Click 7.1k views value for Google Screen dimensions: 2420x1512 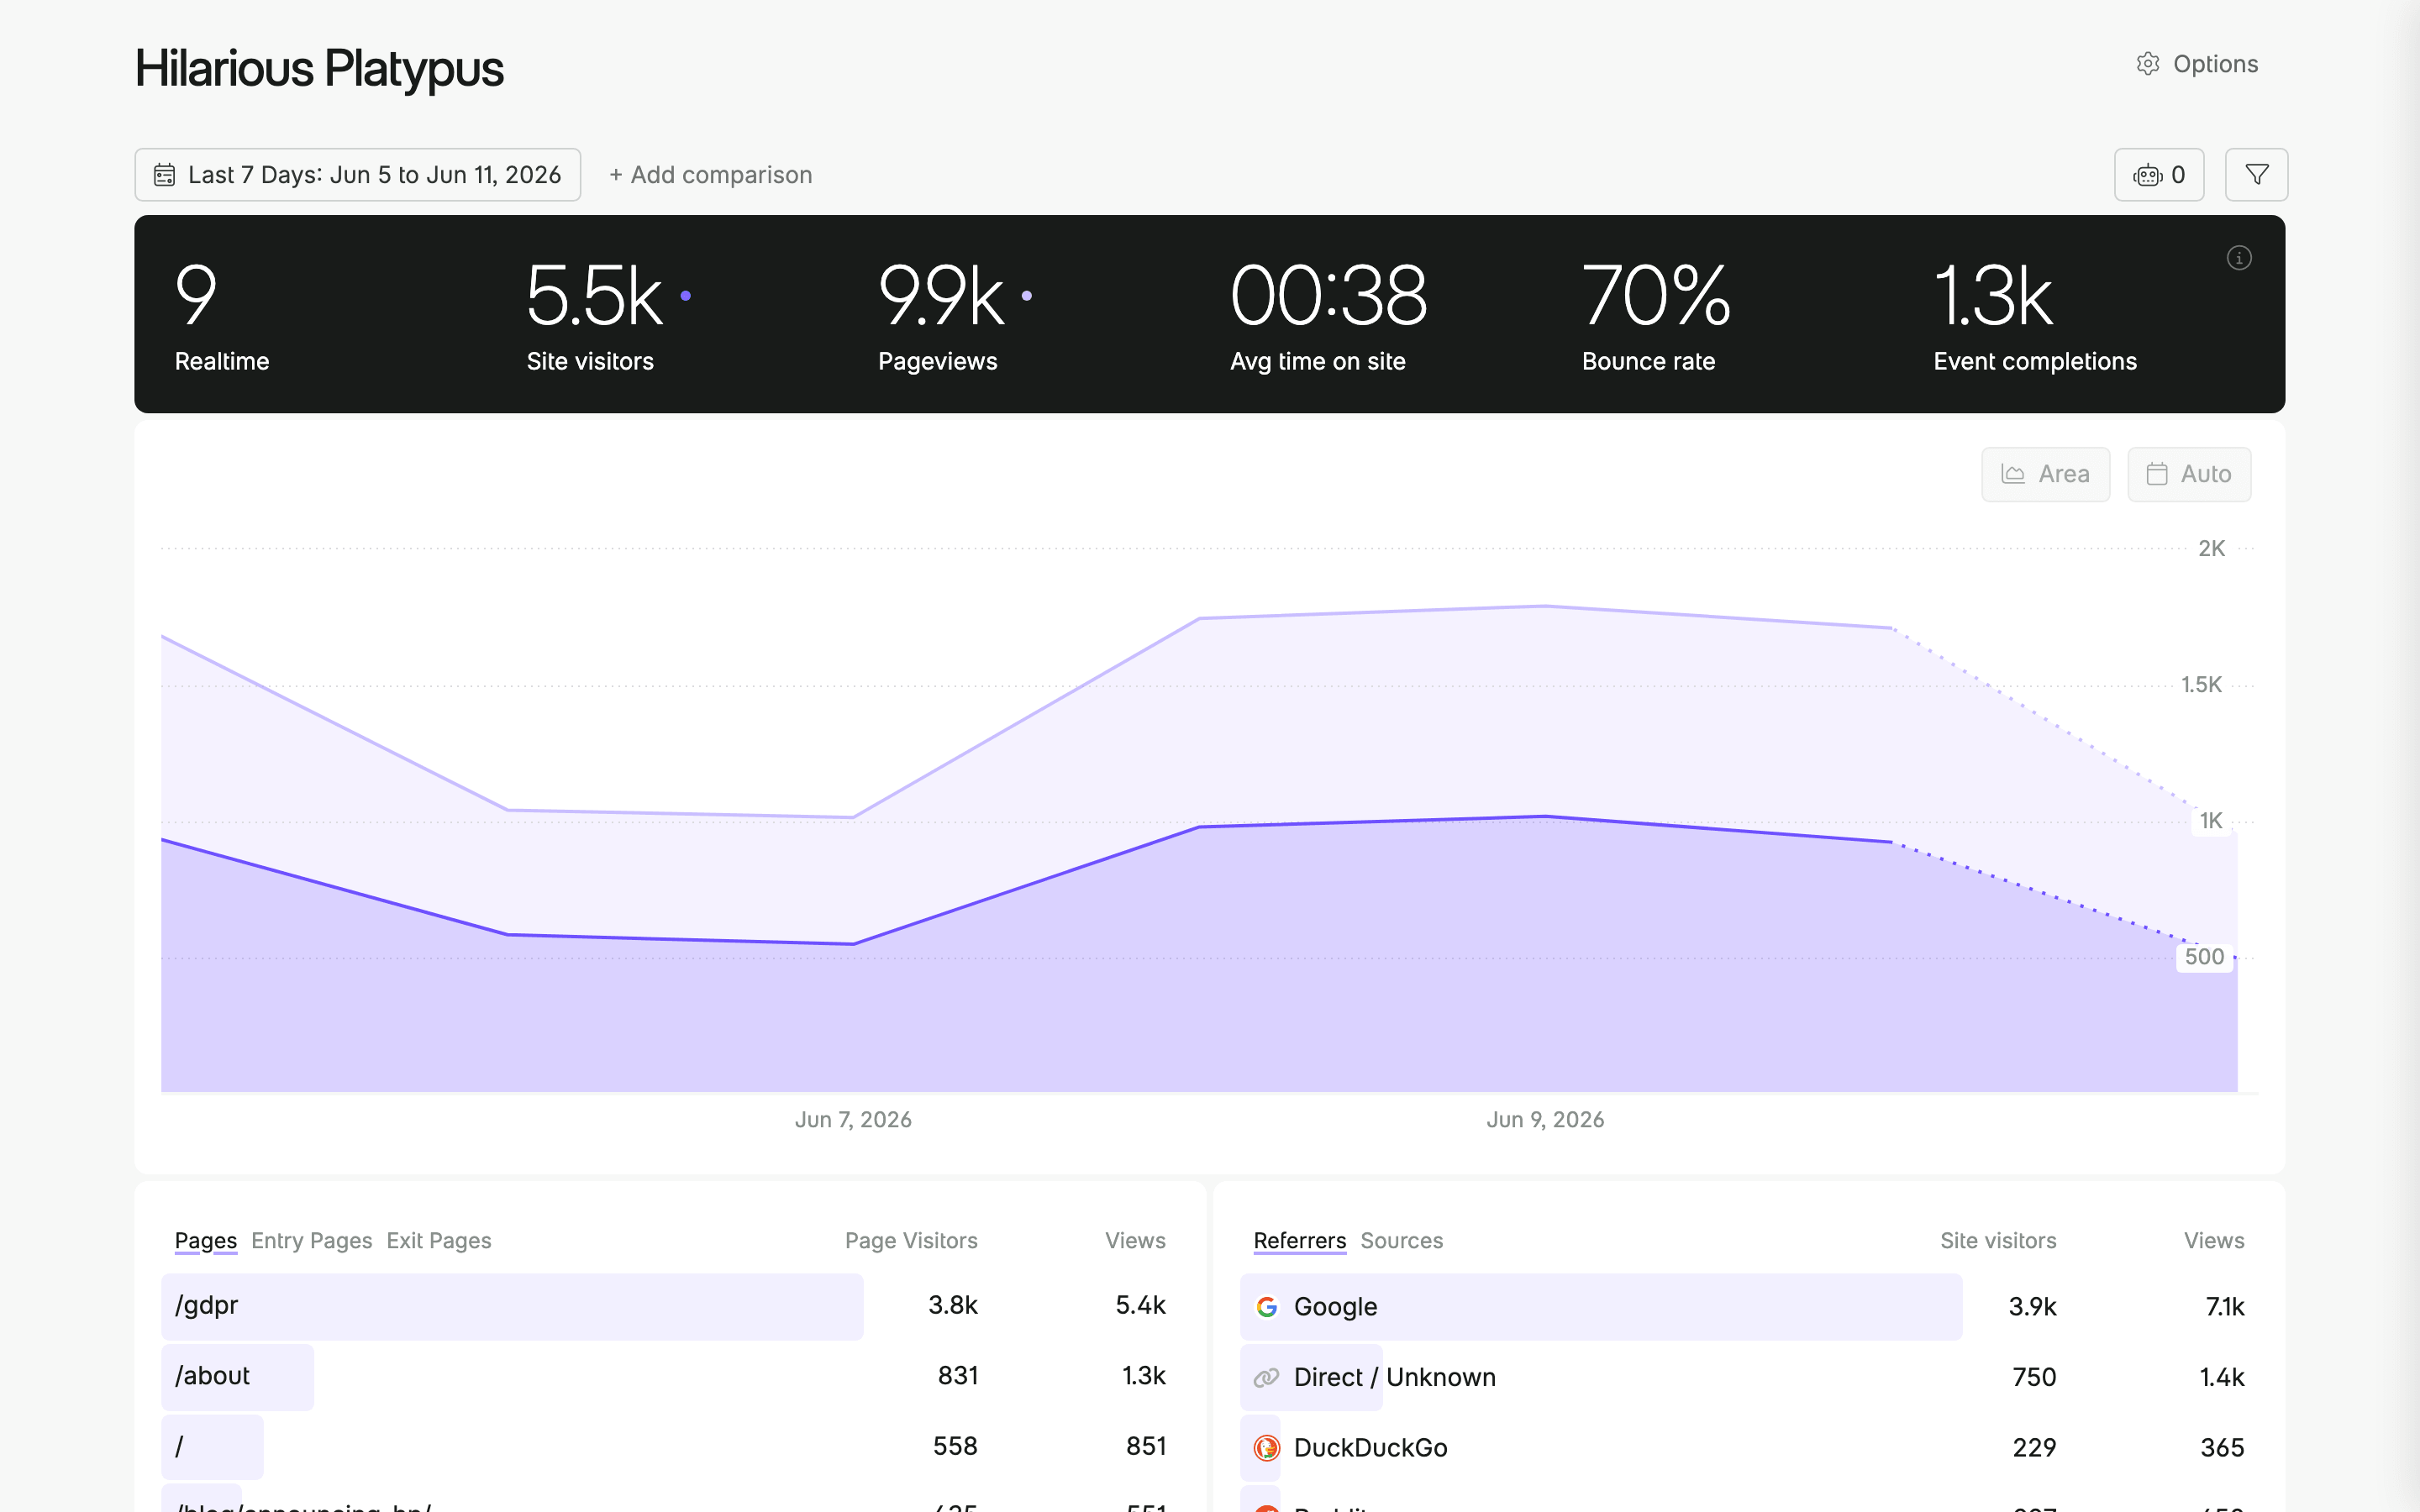coord(2225,1306)
